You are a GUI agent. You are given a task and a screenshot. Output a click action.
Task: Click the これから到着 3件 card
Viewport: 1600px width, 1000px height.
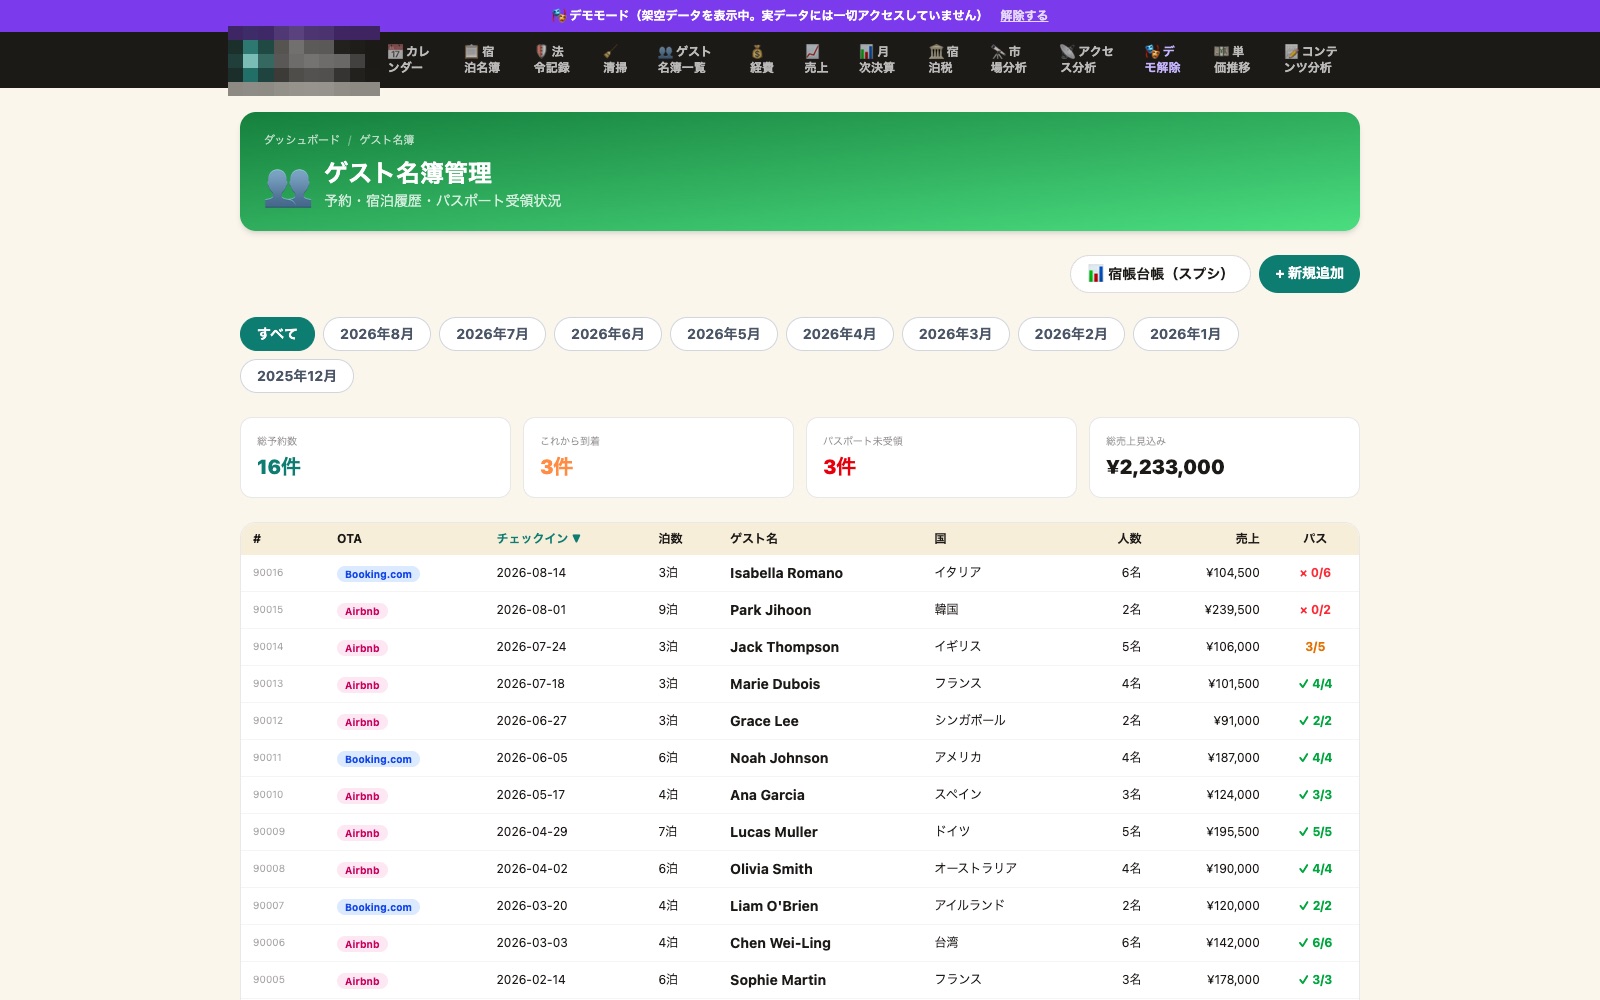[658, 457]
